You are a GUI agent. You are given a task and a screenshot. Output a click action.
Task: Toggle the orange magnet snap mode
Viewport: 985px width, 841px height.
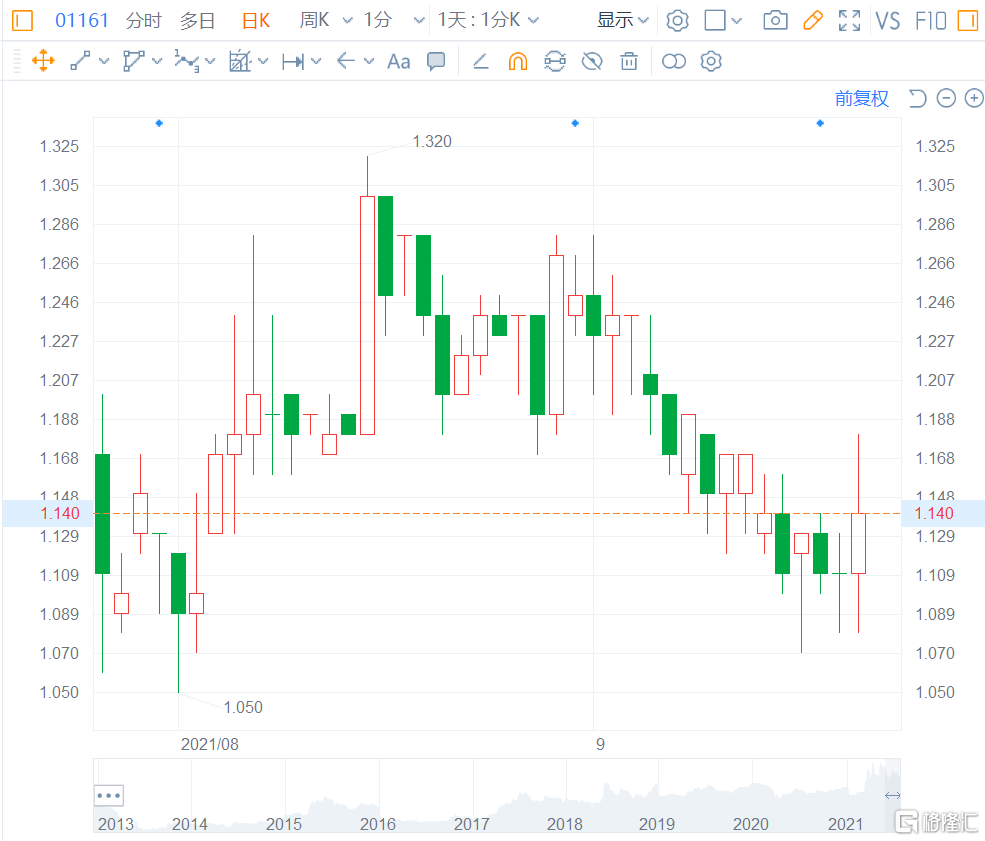[x=518, y=62]
